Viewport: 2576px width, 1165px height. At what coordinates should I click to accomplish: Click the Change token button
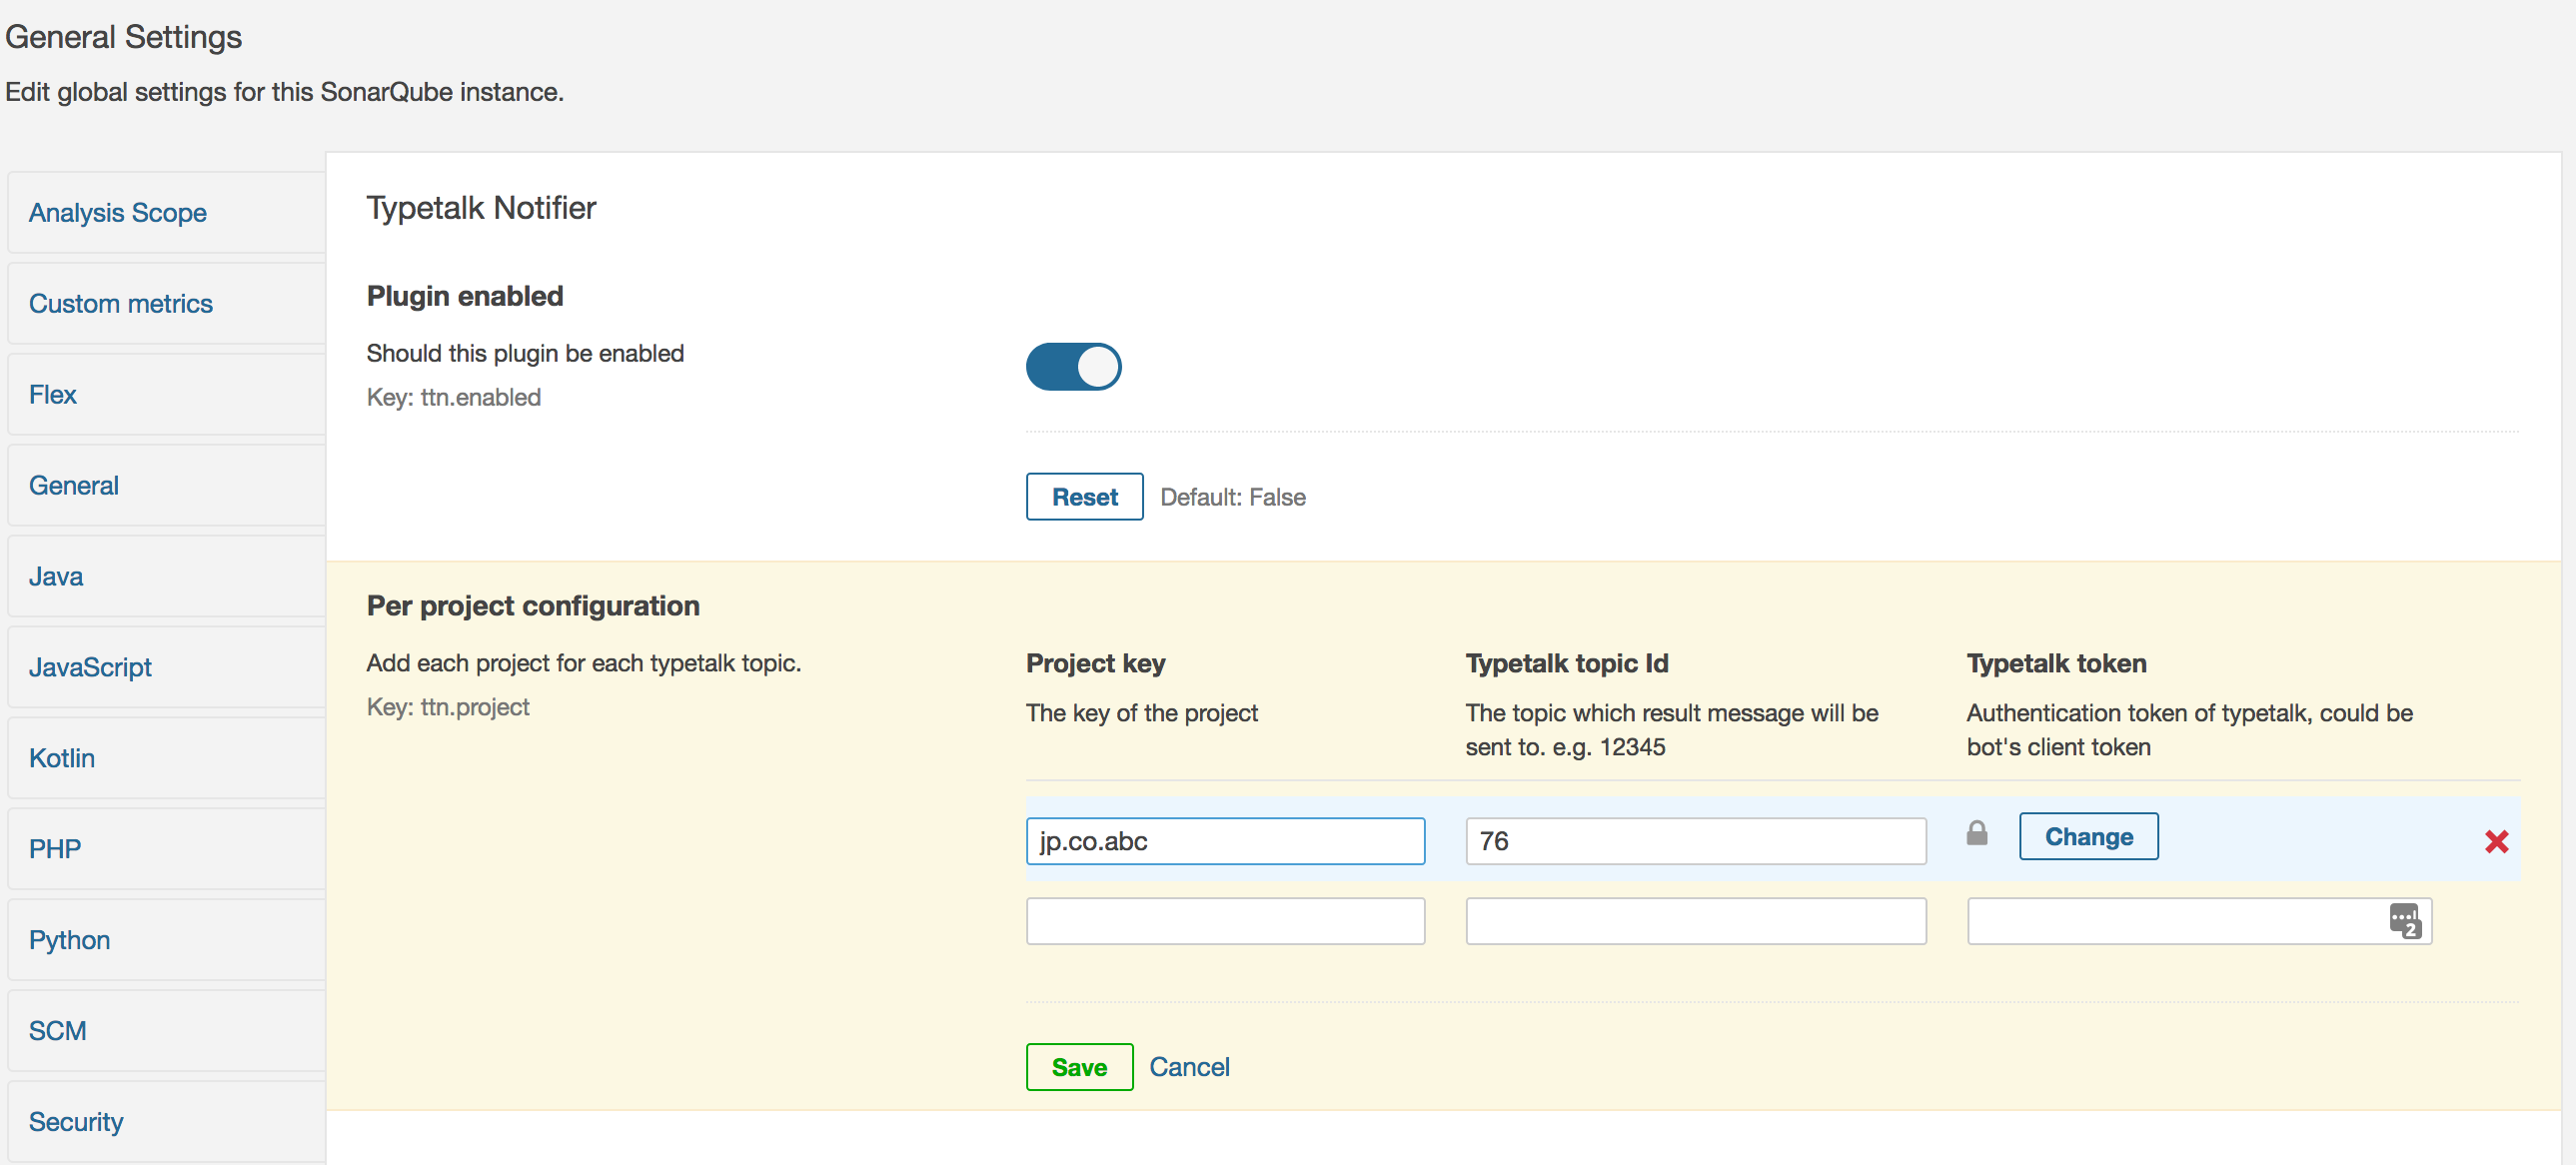pyautogui.click(x=2088, y=836)
